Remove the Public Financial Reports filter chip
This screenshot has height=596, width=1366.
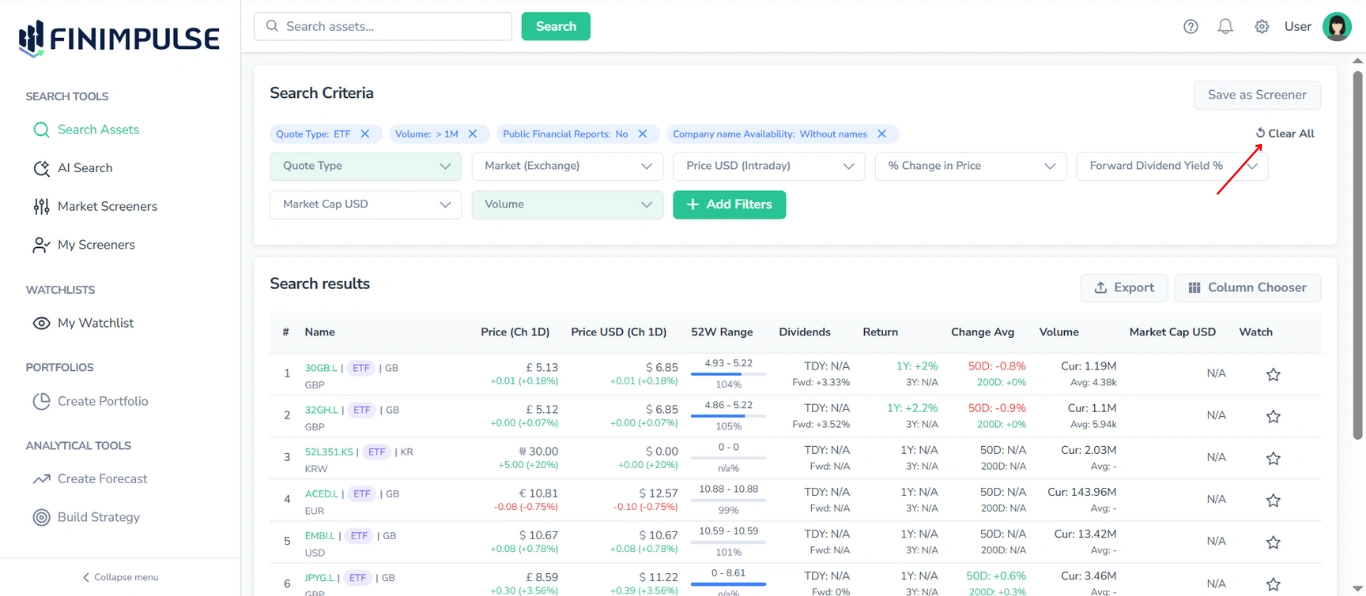(643, 134)
